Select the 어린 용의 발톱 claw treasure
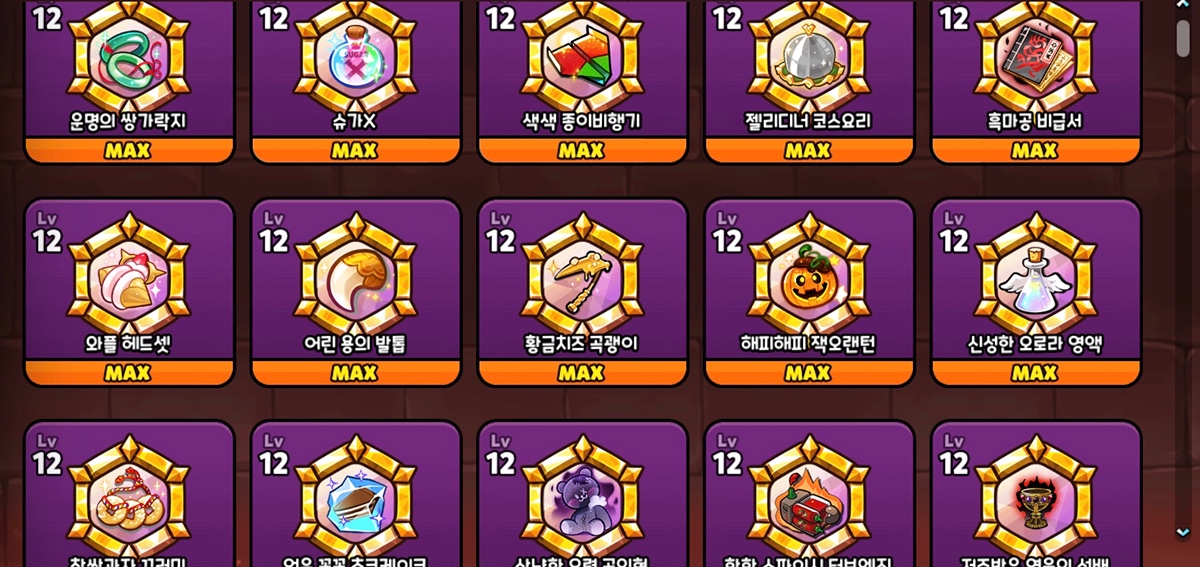 point(356,273)
